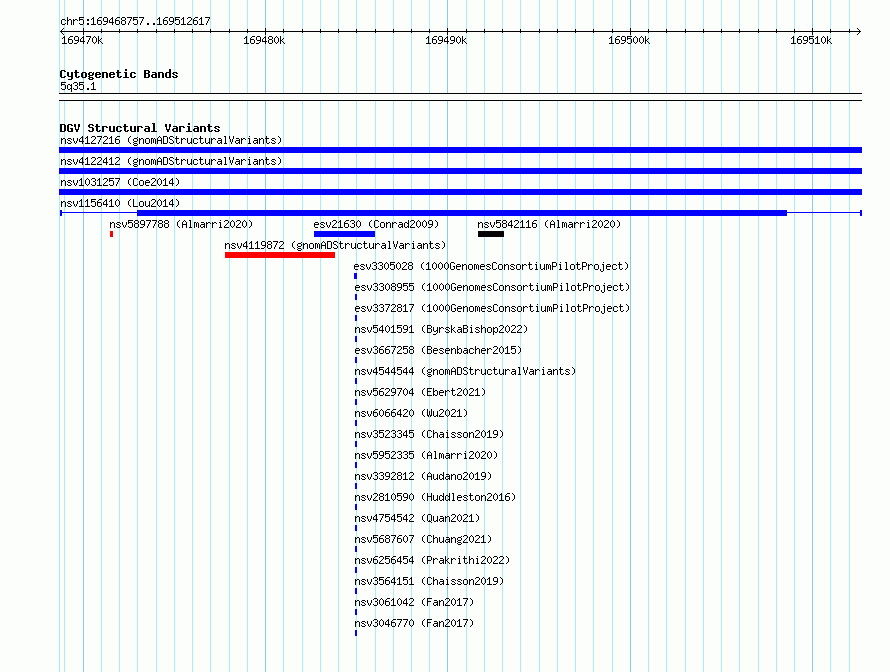Open the nsv1031257 (Coe2014) variant
This screenshot has width=890, height=672.
tap(120, 182)
